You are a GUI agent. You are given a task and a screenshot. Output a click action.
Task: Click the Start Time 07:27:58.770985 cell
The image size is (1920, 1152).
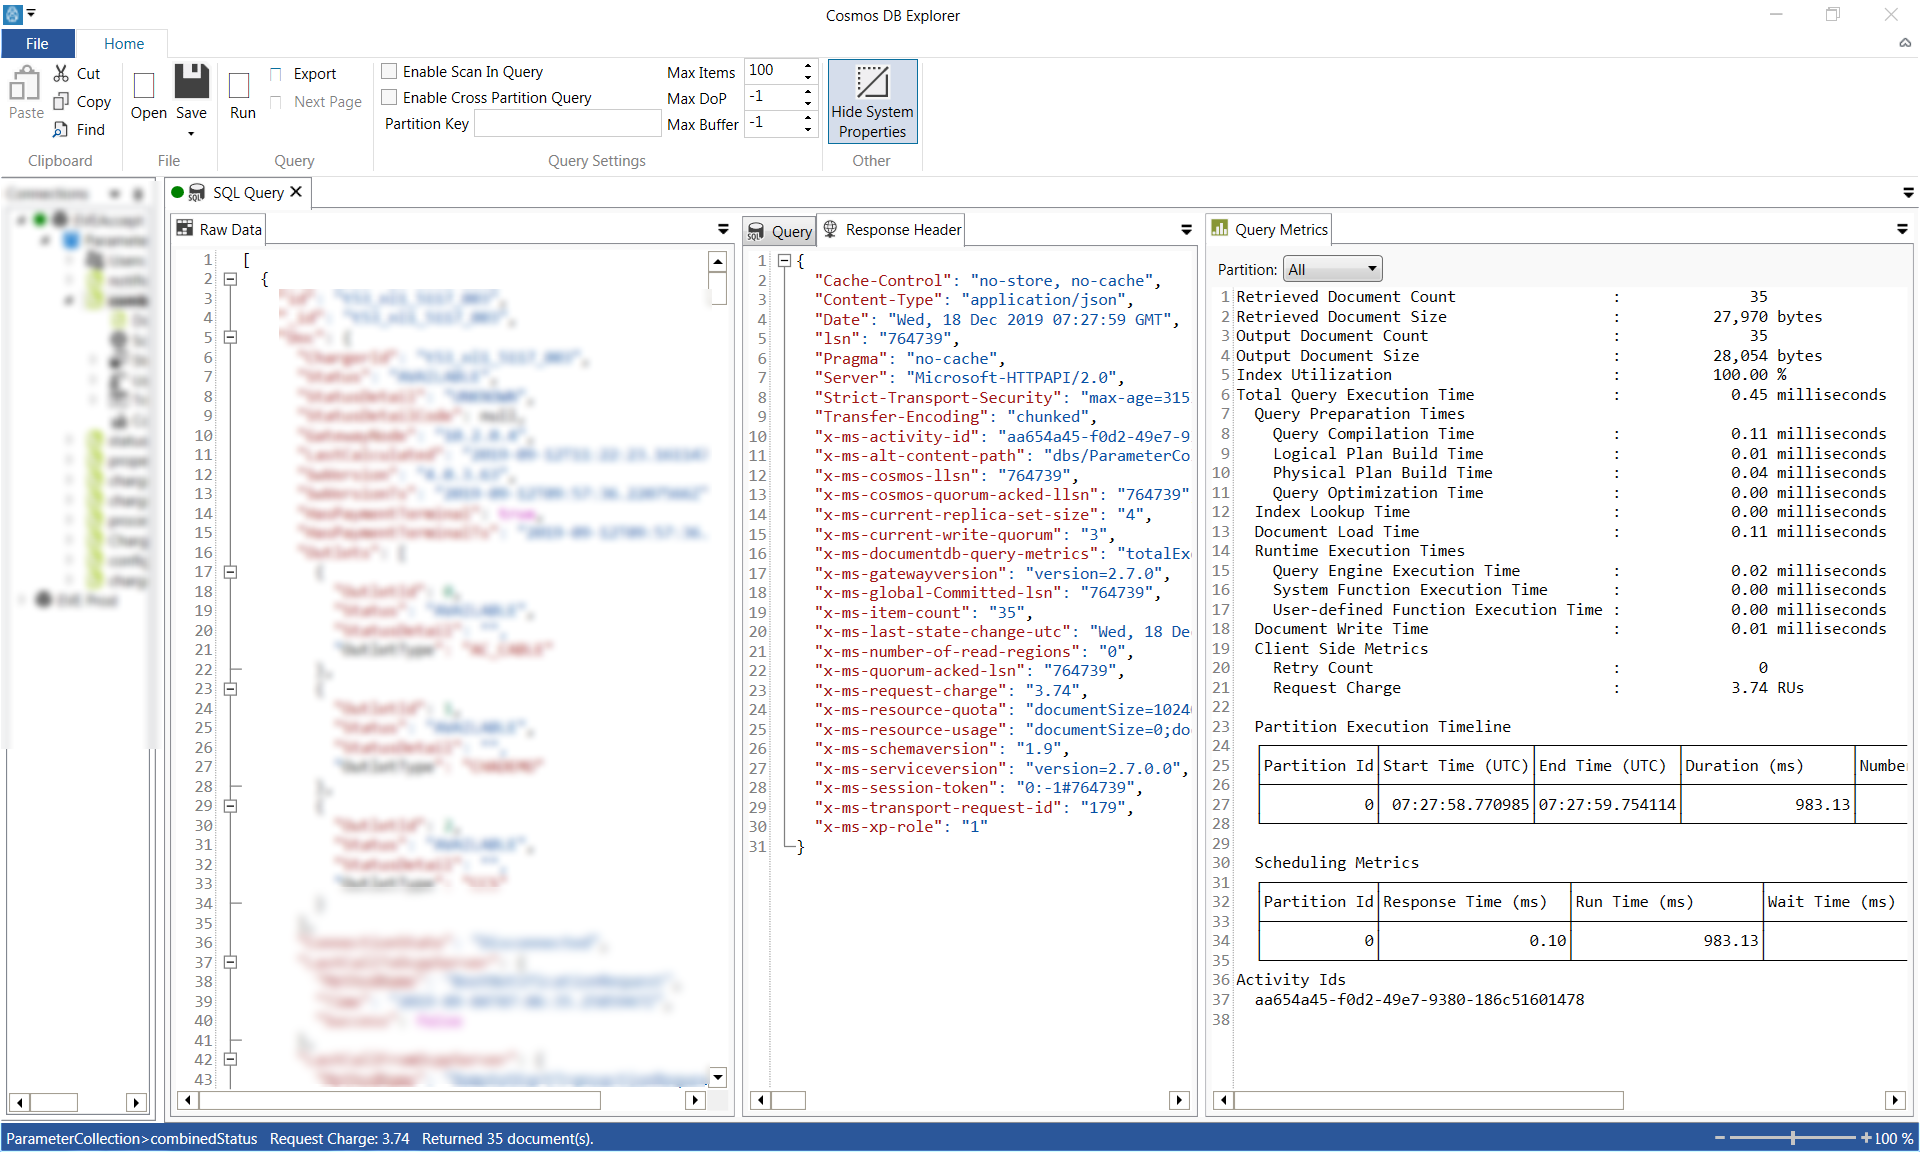(x=1455, y=804)
